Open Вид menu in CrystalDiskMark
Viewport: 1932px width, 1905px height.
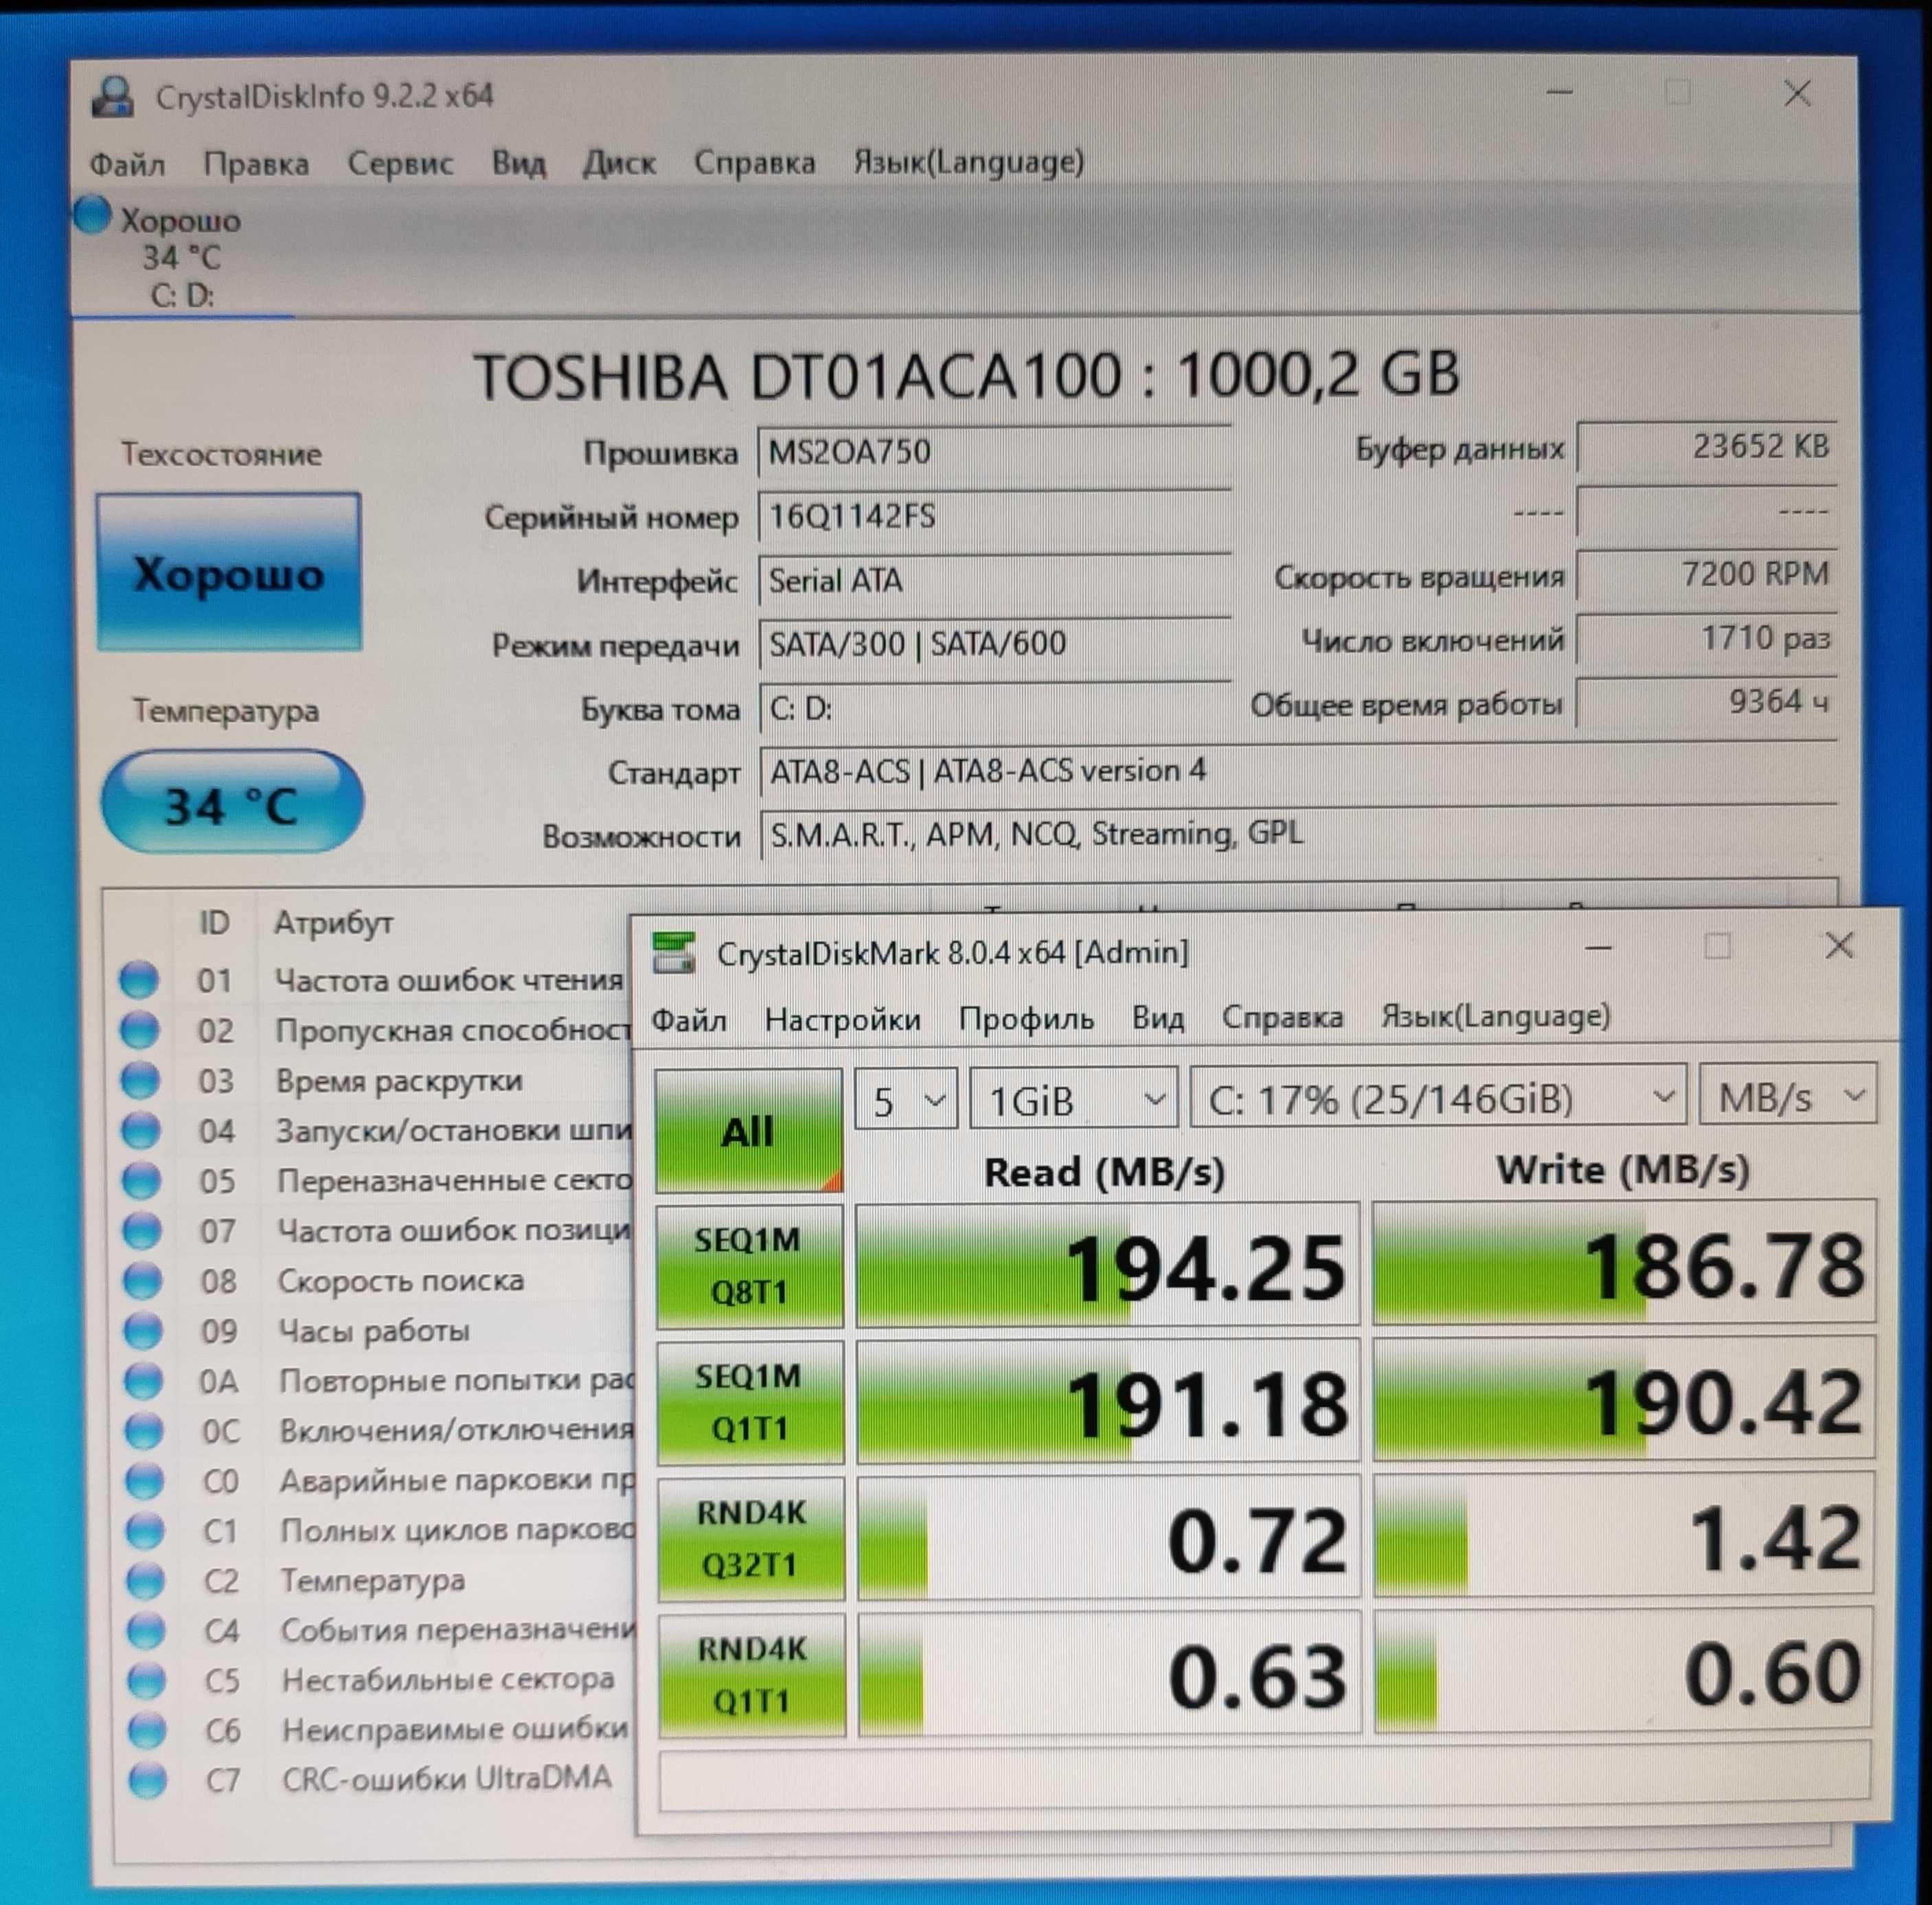point(1158,1017)
